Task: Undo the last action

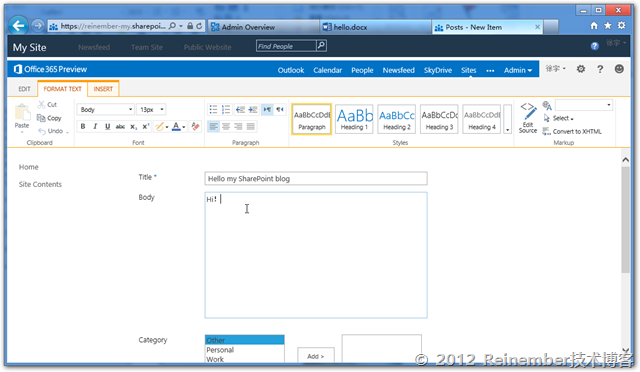Action: (x=51, y=131)
